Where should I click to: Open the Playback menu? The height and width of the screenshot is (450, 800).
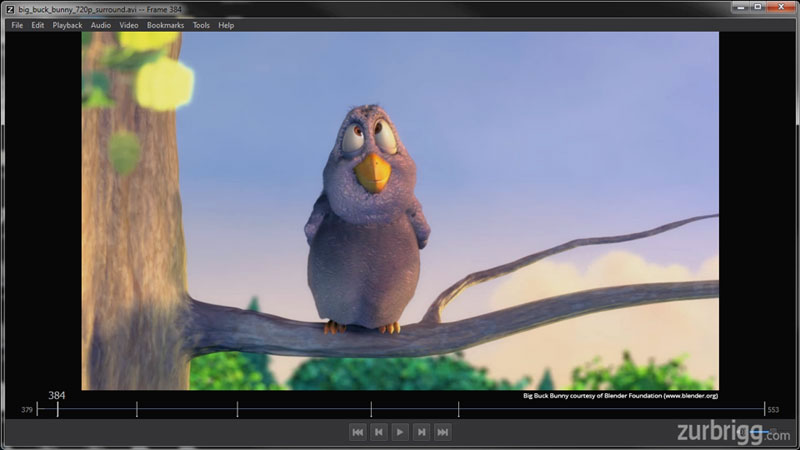(67, 25)
